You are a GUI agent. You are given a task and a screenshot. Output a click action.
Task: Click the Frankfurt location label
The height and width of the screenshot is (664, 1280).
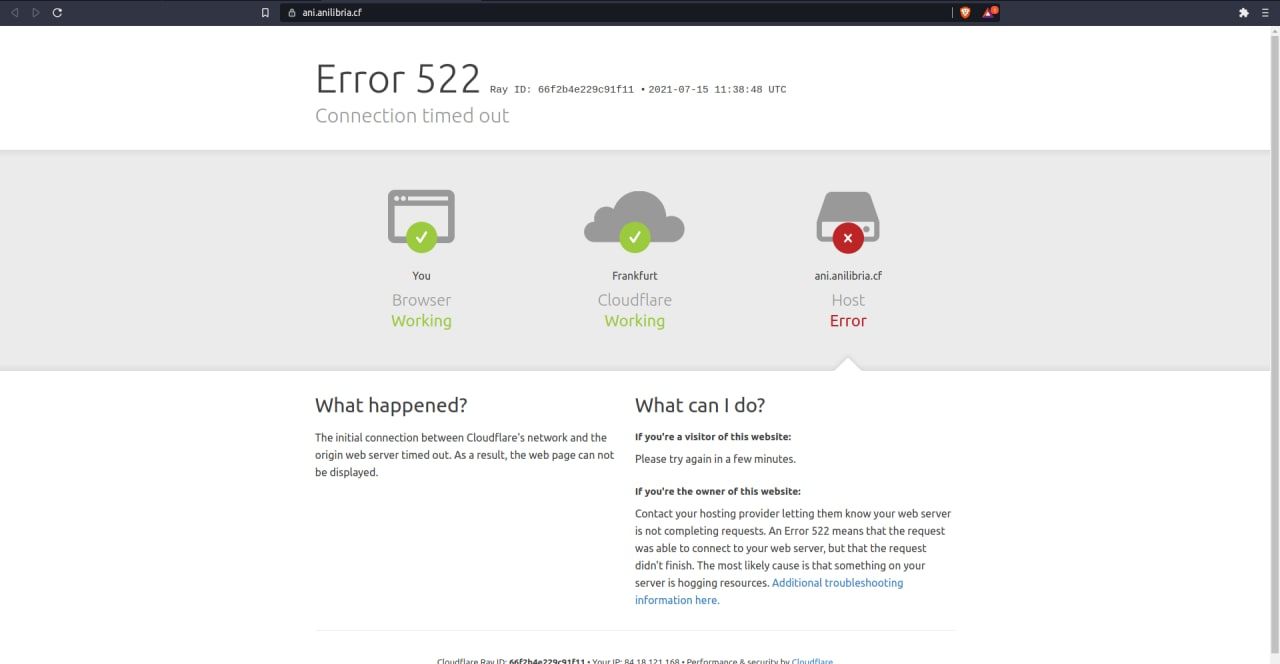pyautogui.click(x=635, y=276)
